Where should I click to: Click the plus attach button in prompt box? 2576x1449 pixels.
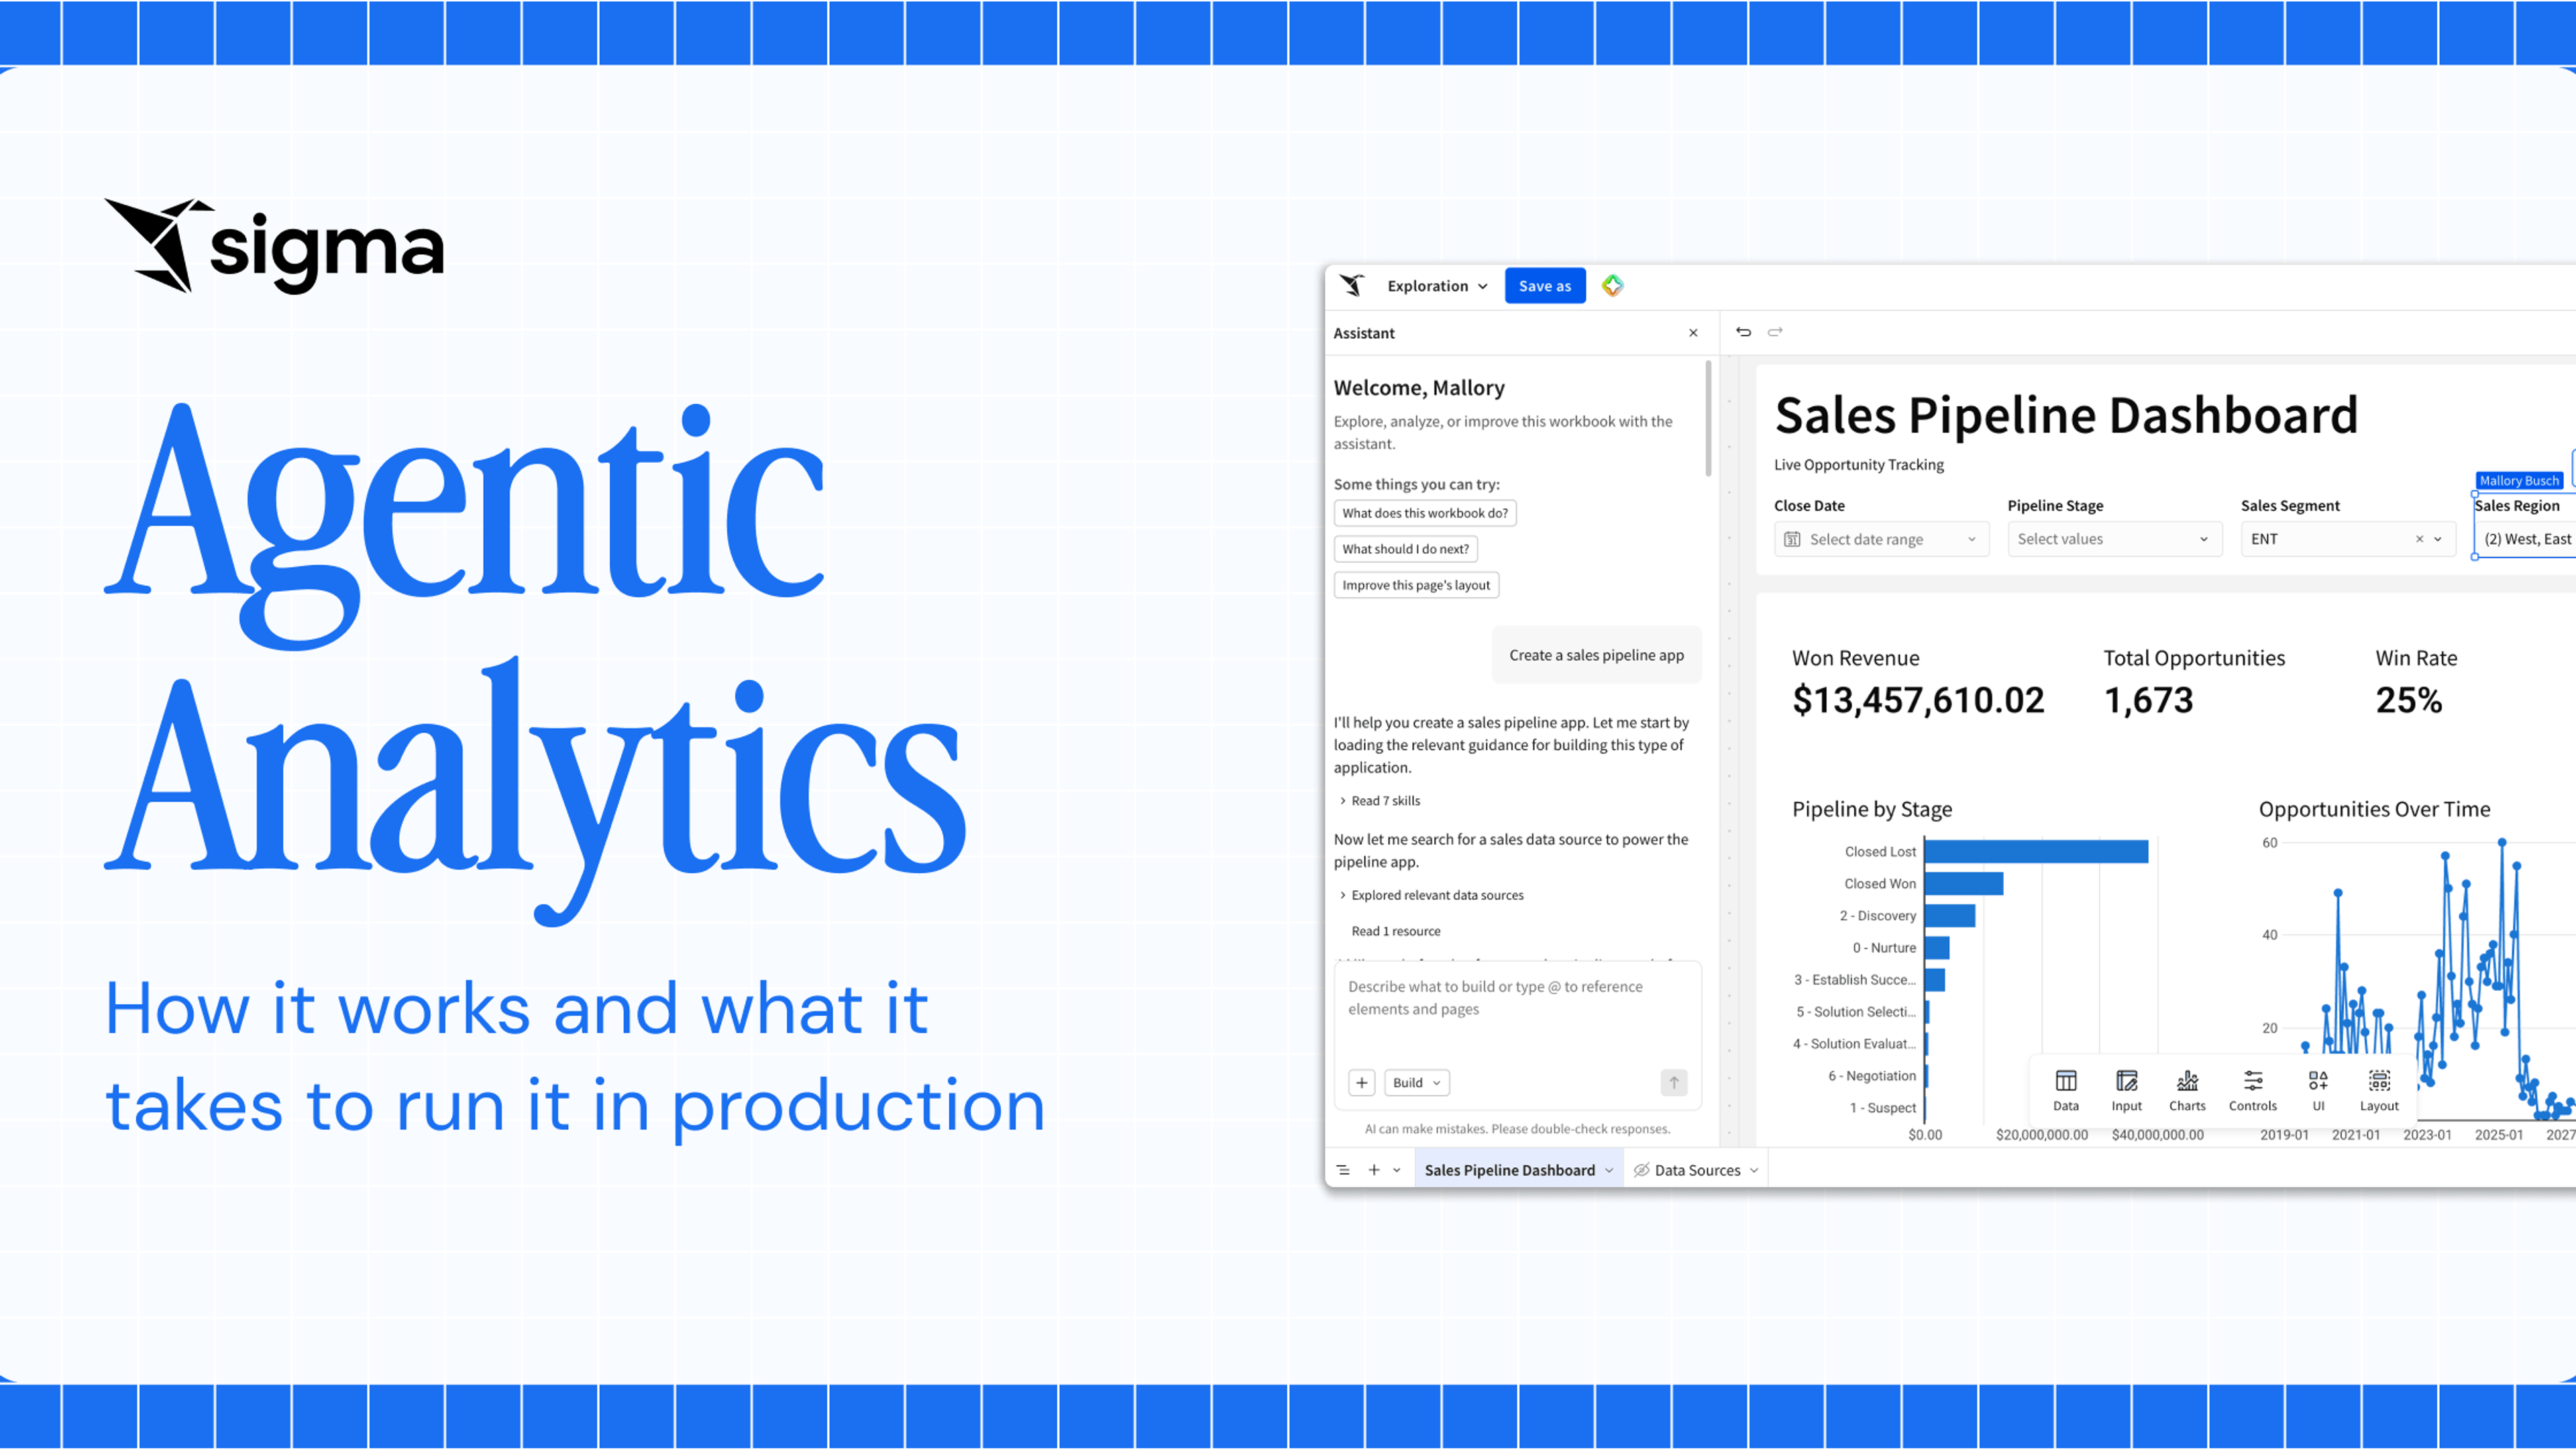(x=1362, y=1083)
